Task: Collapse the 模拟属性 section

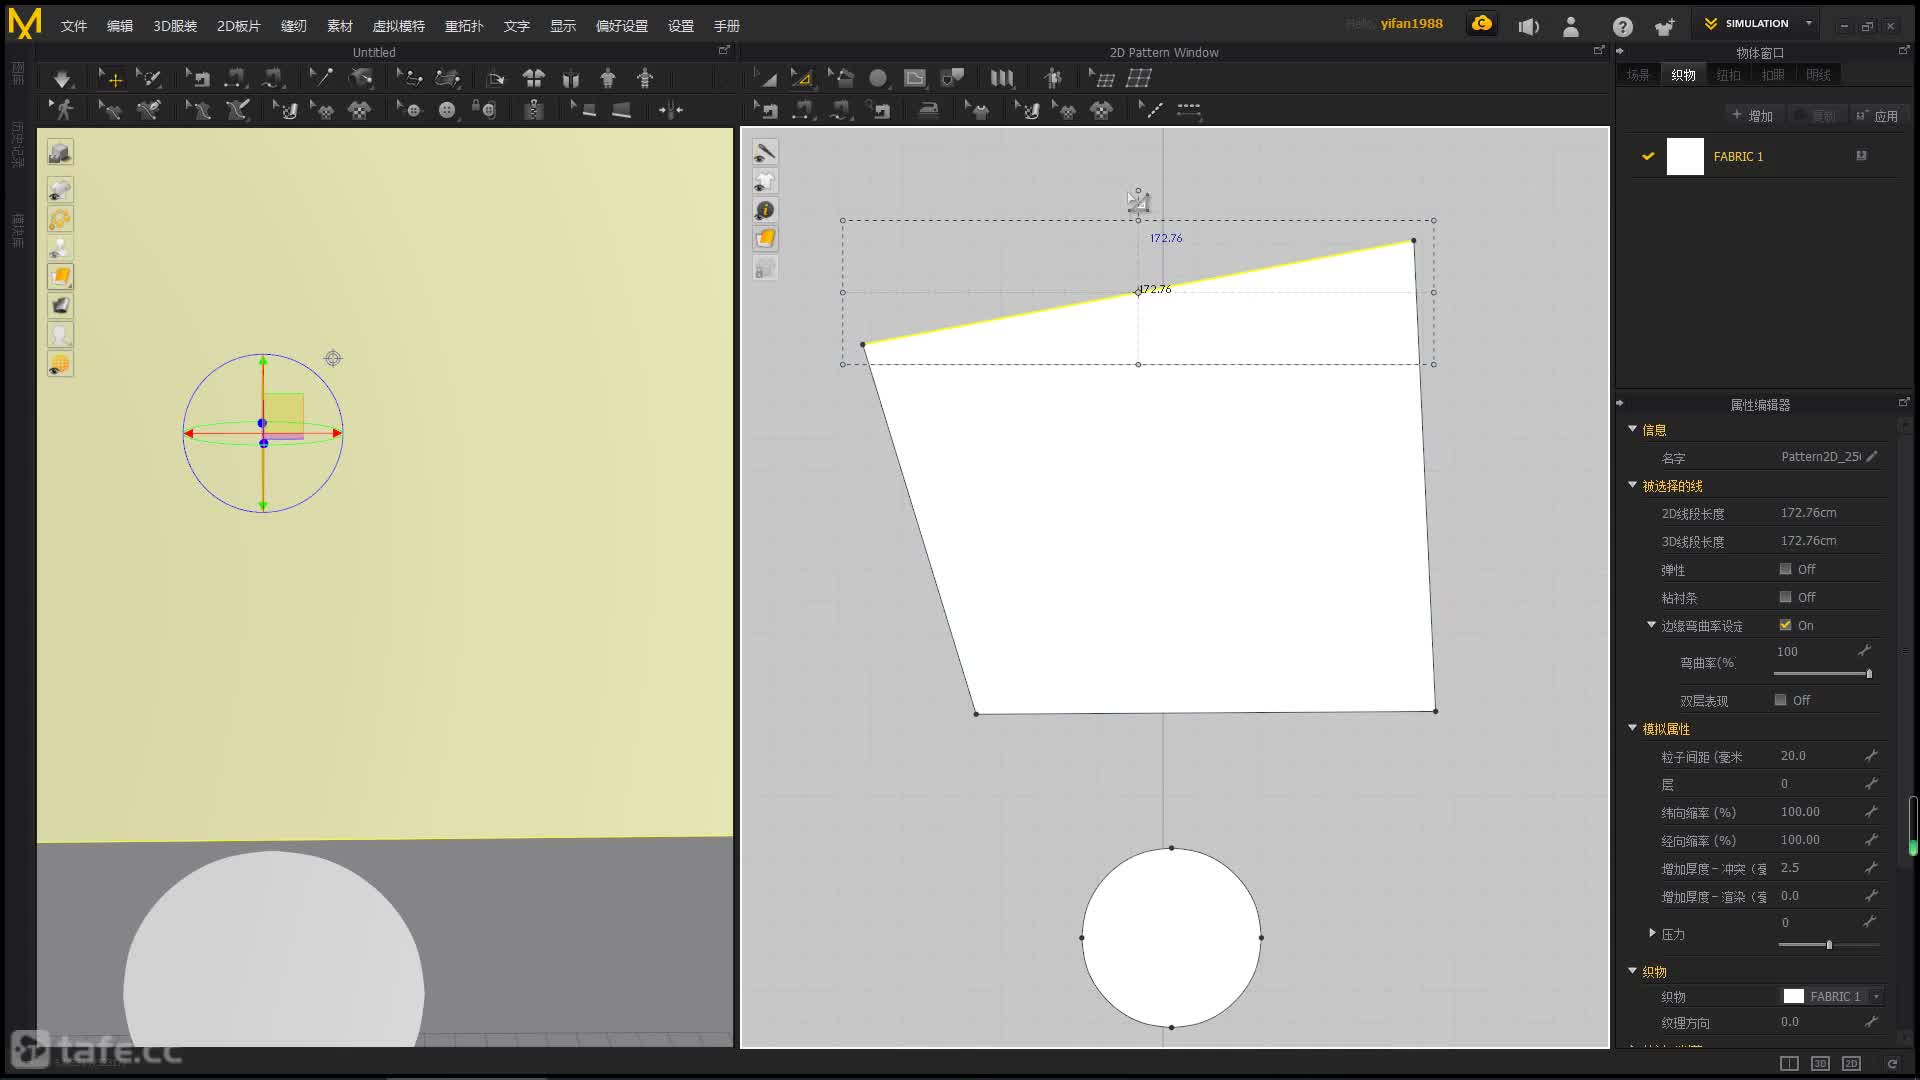Action: click(1633, 728)
